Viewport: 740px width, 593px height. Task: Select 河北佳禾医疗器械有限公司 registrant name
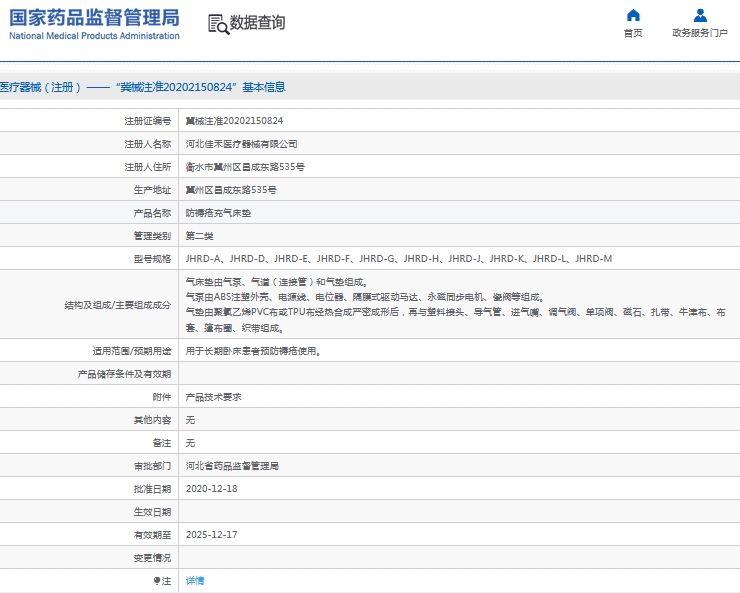(241, 144)
